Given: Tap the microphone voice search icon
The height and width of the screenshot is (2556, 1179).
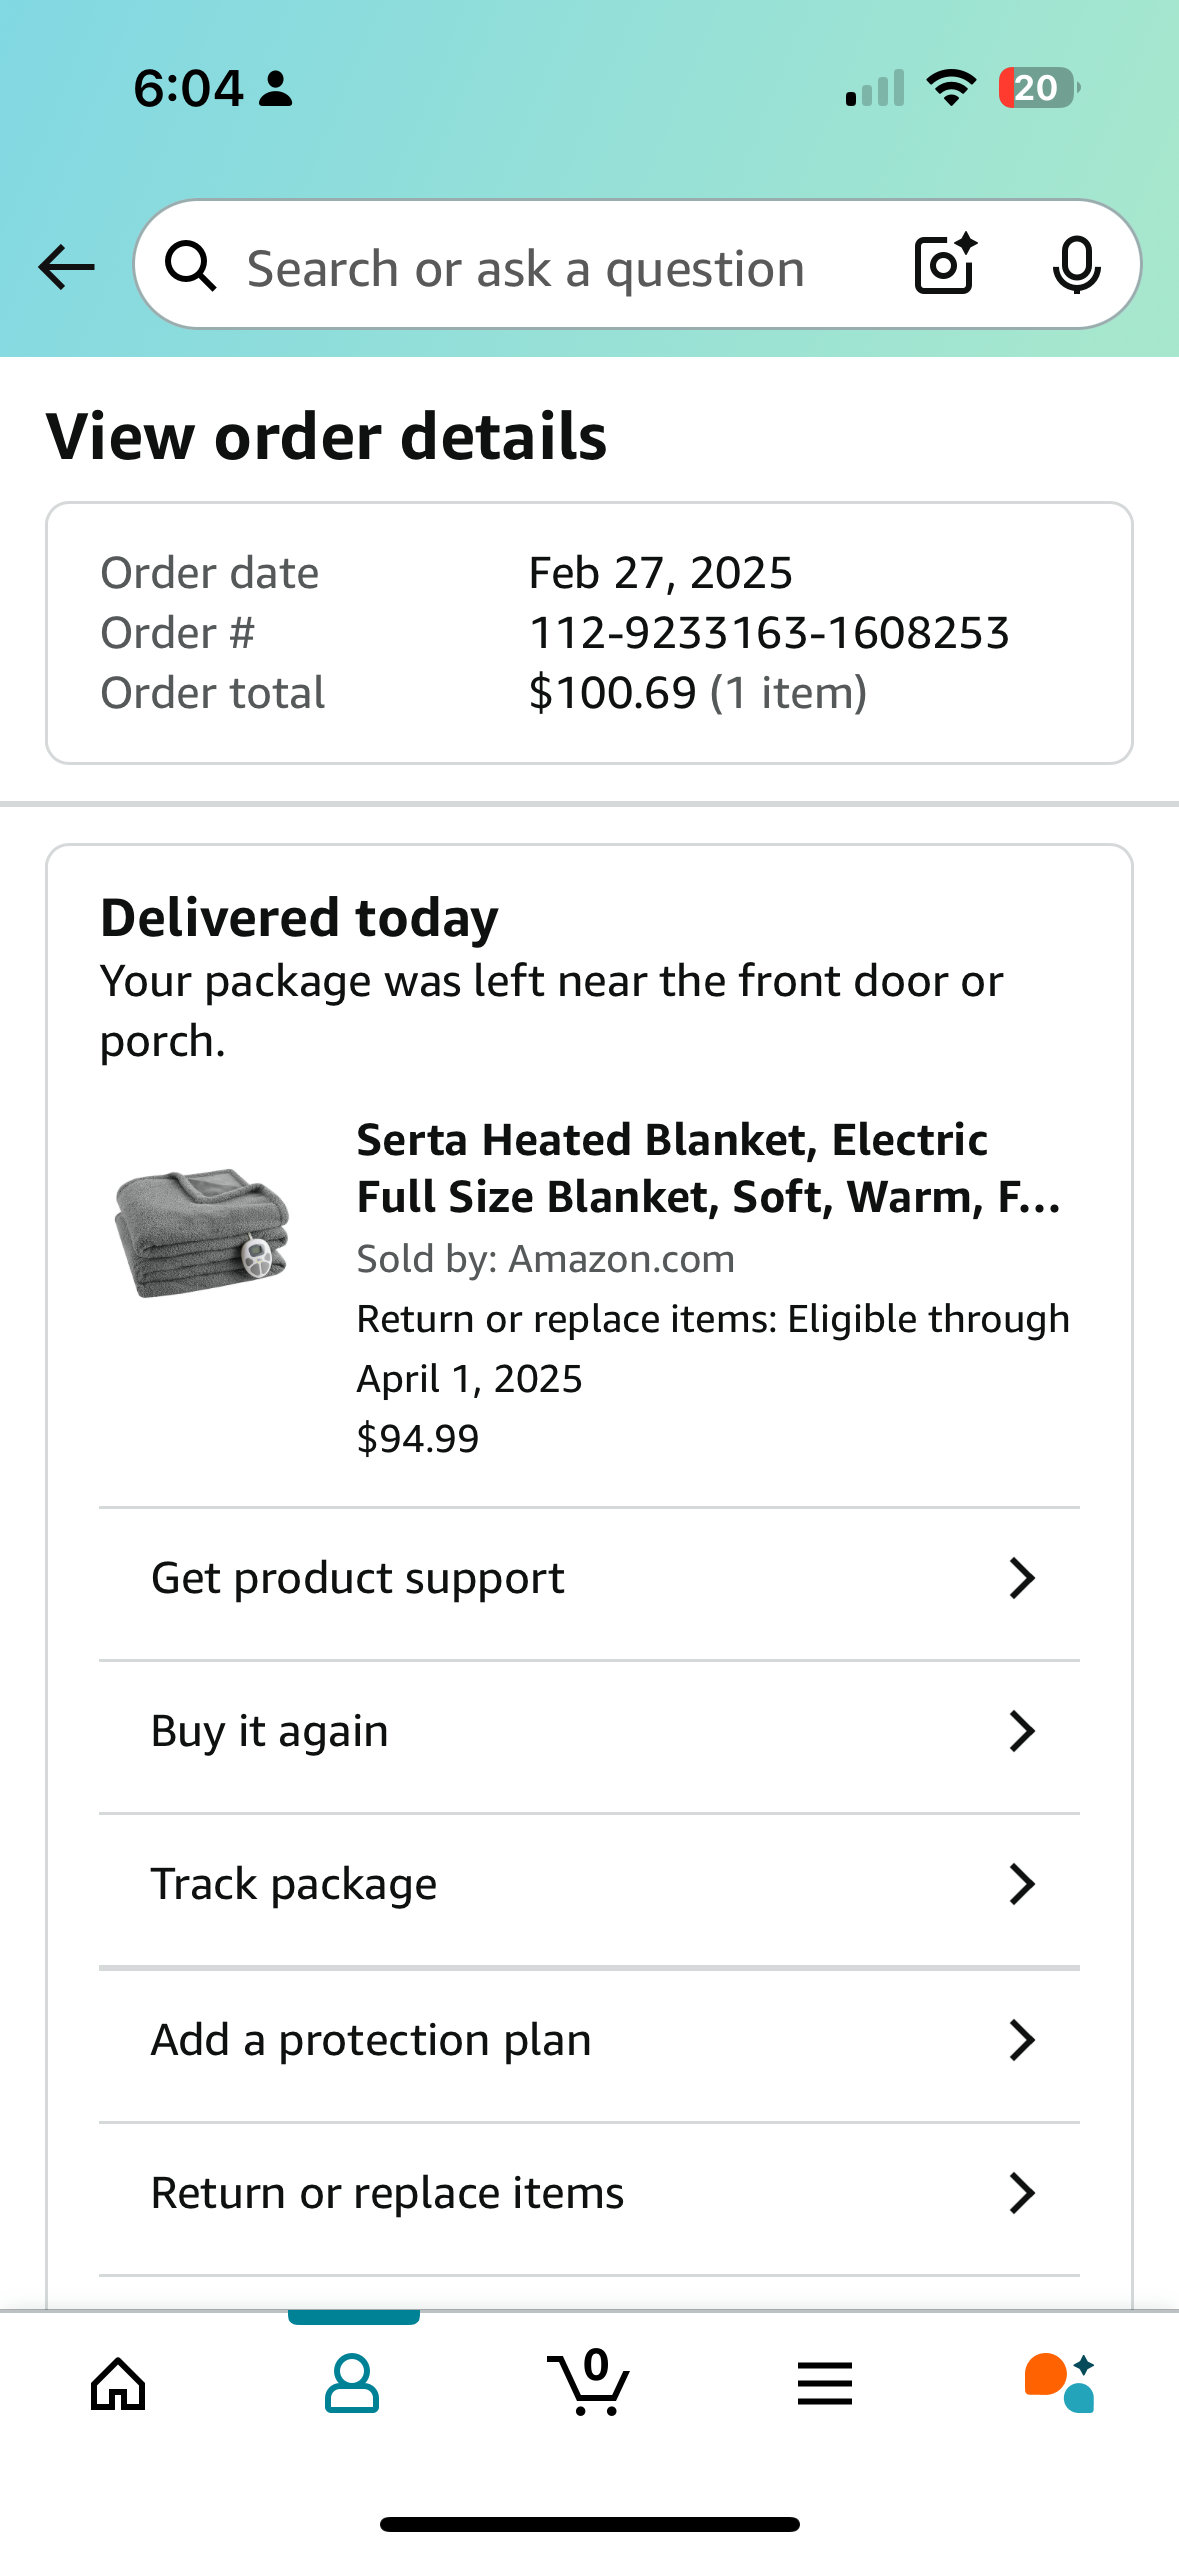Looking at the screenshot, I should pos(1076,266).
